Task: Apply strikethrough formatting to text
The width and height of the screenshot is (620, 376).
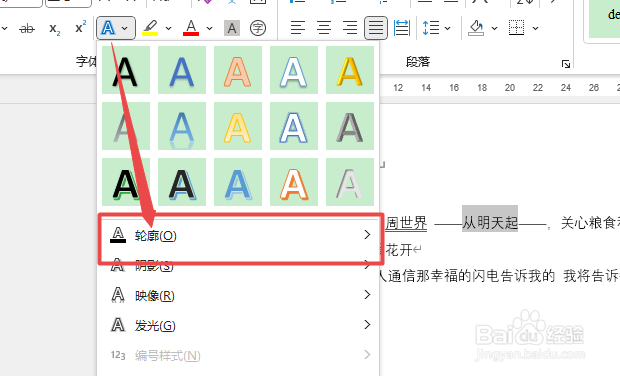Action: (27, 28)
